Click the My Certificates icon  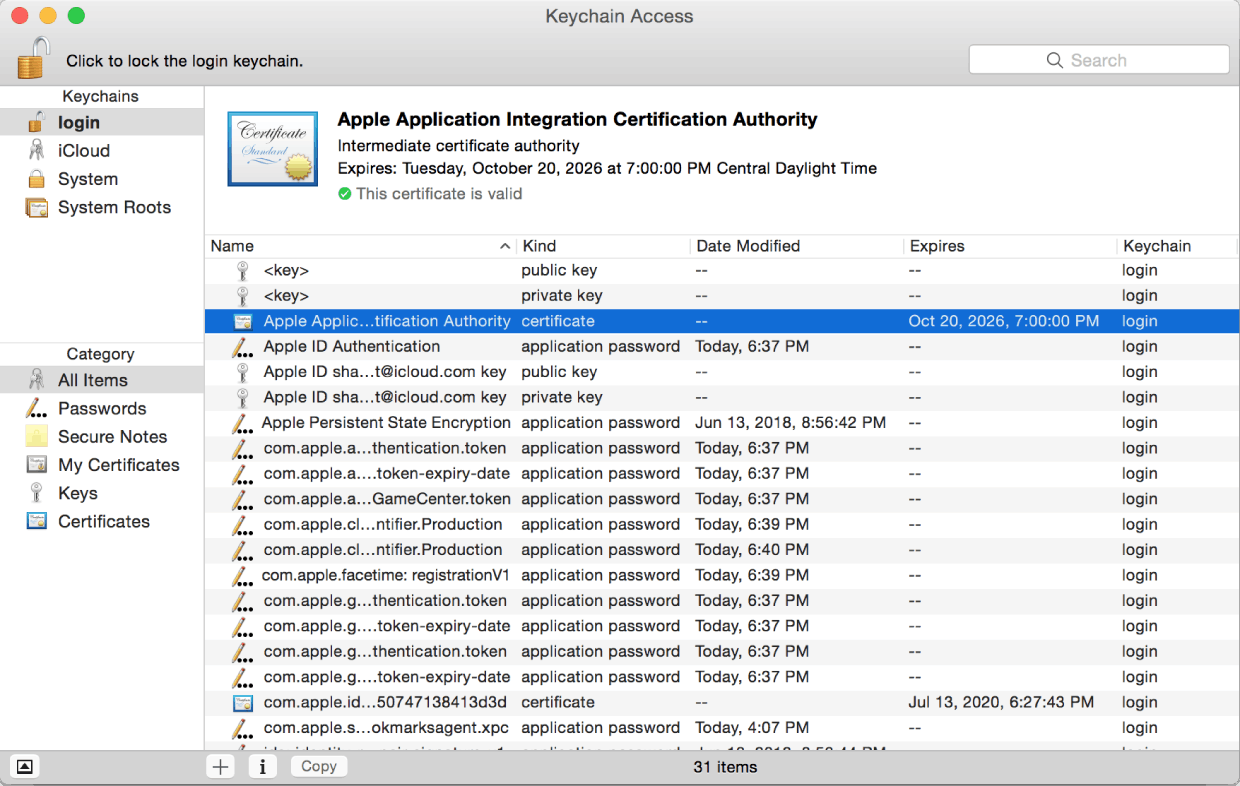[x=37, y=465]
